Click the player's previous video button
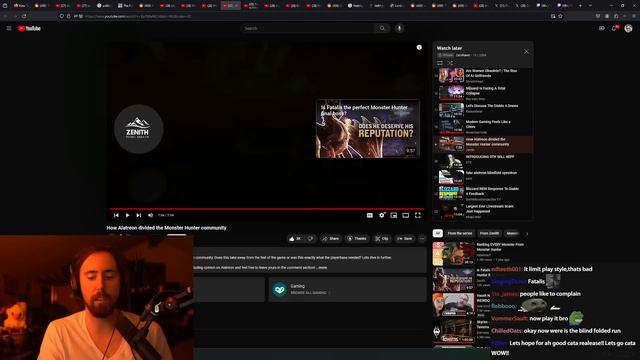The width and height of the screenshot is (640, 360). 116,215
